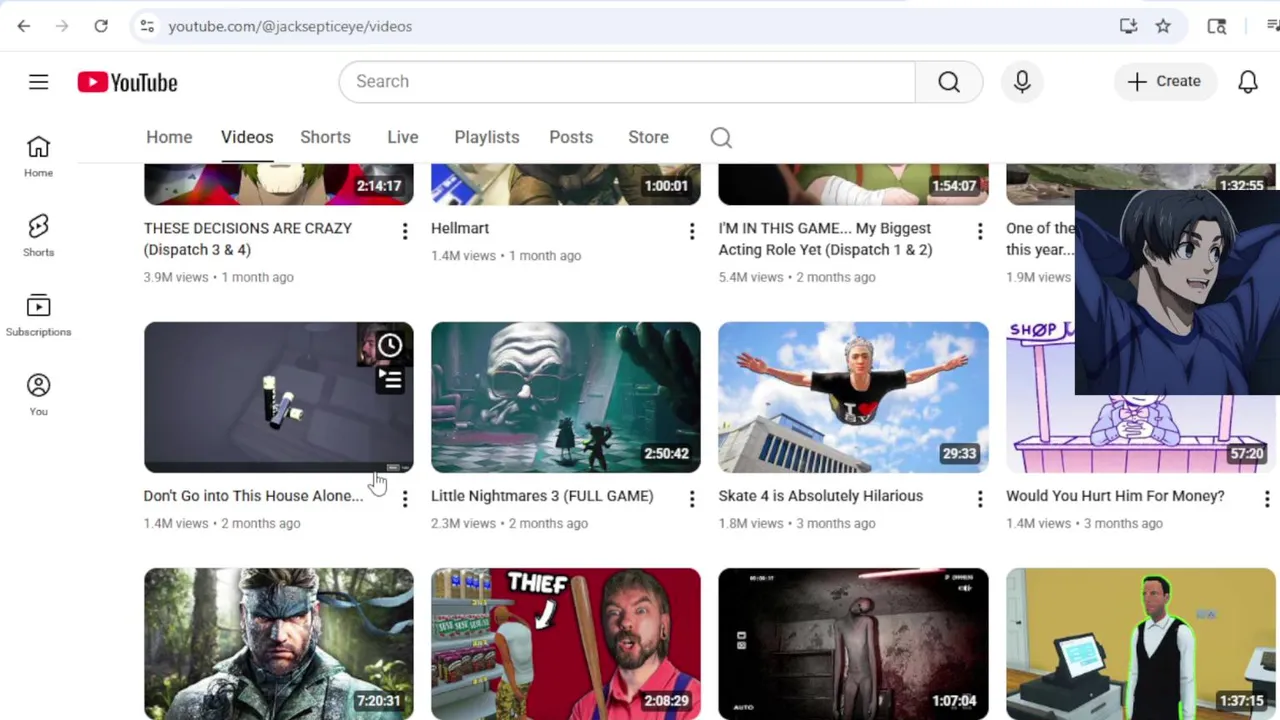Screen dimensions: 1280x720
Task: Click the Create button
Action: [x=1164, y=82]
